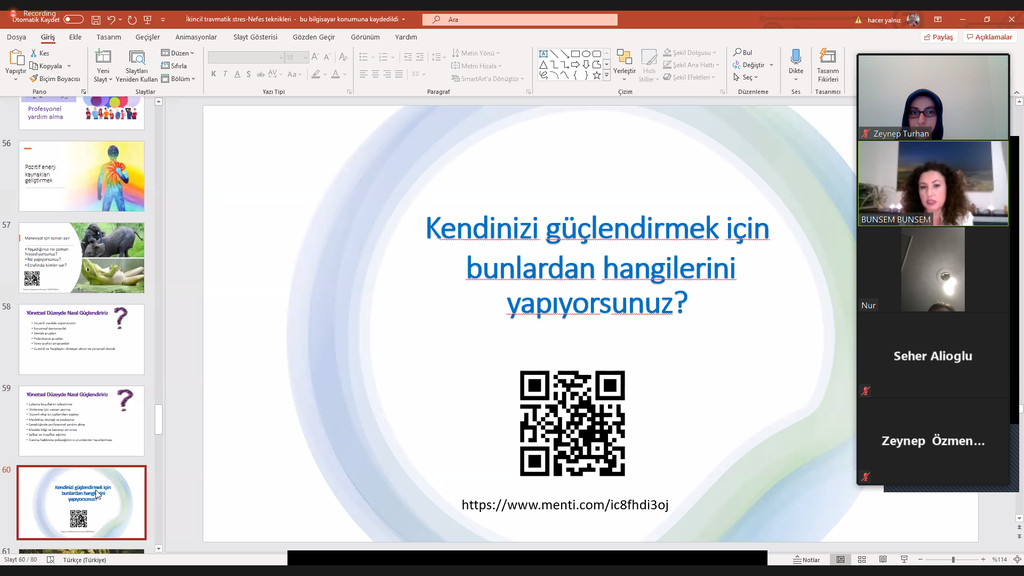Open the Metin Yönü text direction dropdown
The height and width of the screenshot is (576, 1024).
[x=475, y=53]
